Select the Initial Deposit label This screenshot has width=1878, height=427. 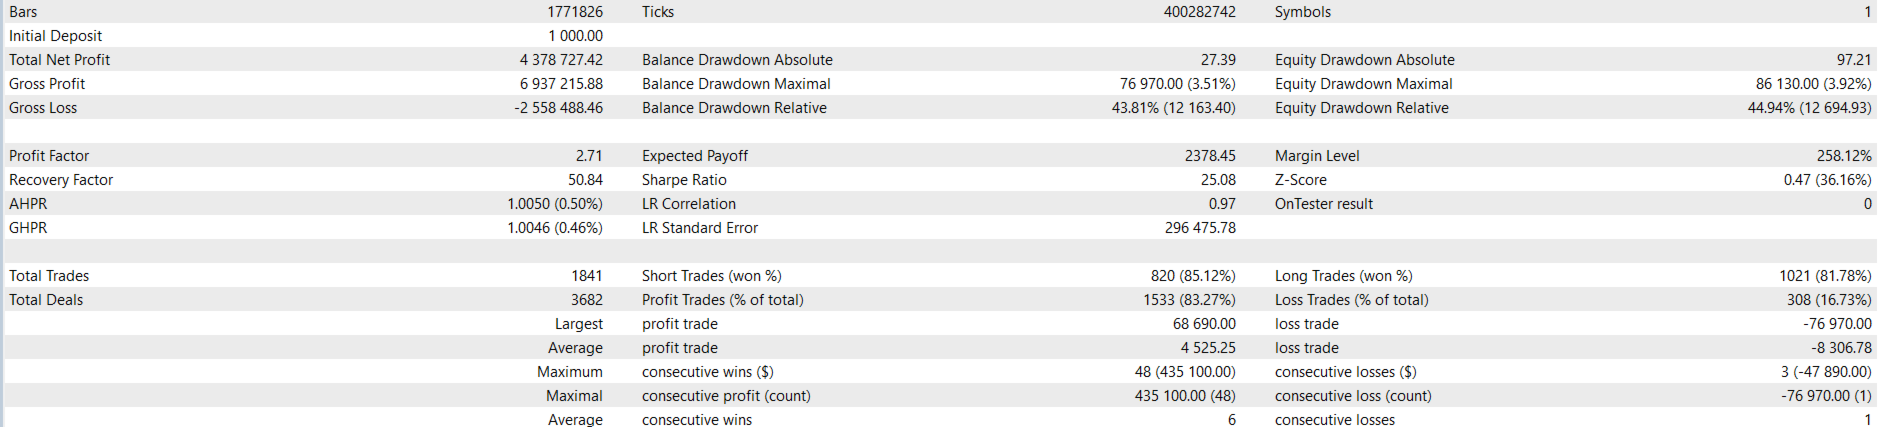56,36
